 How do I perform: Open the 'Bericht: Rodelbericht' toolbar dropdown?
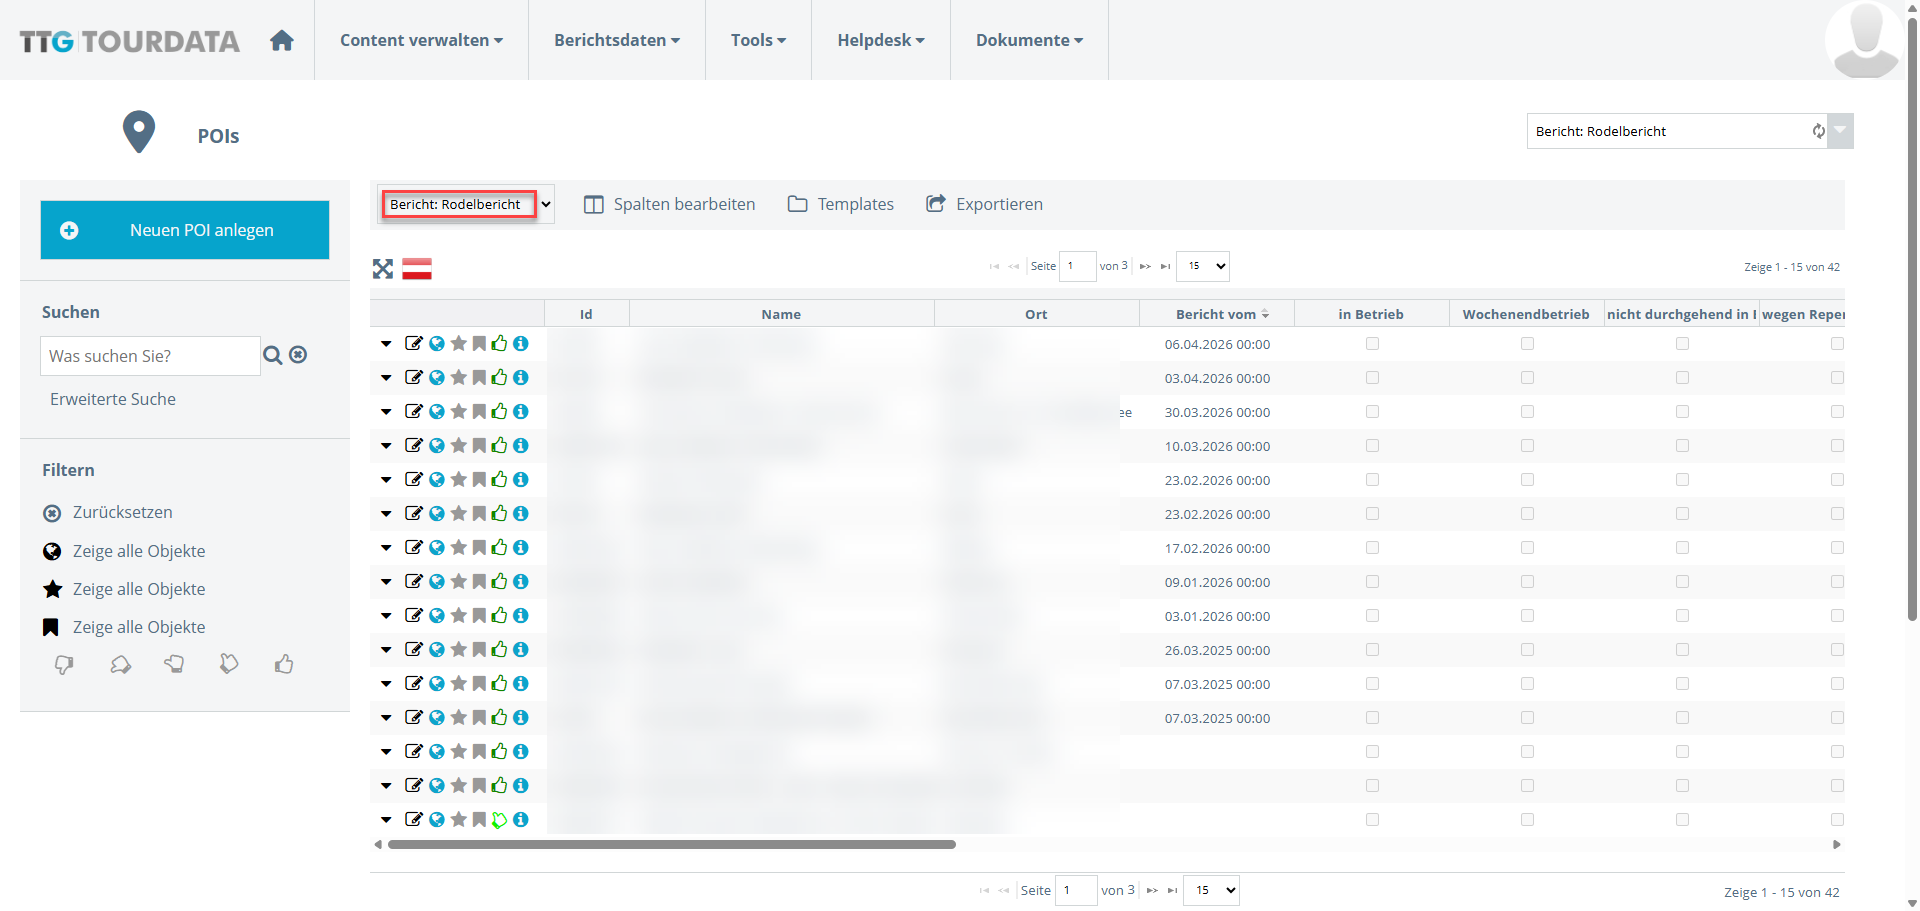(x=467, y=204)
